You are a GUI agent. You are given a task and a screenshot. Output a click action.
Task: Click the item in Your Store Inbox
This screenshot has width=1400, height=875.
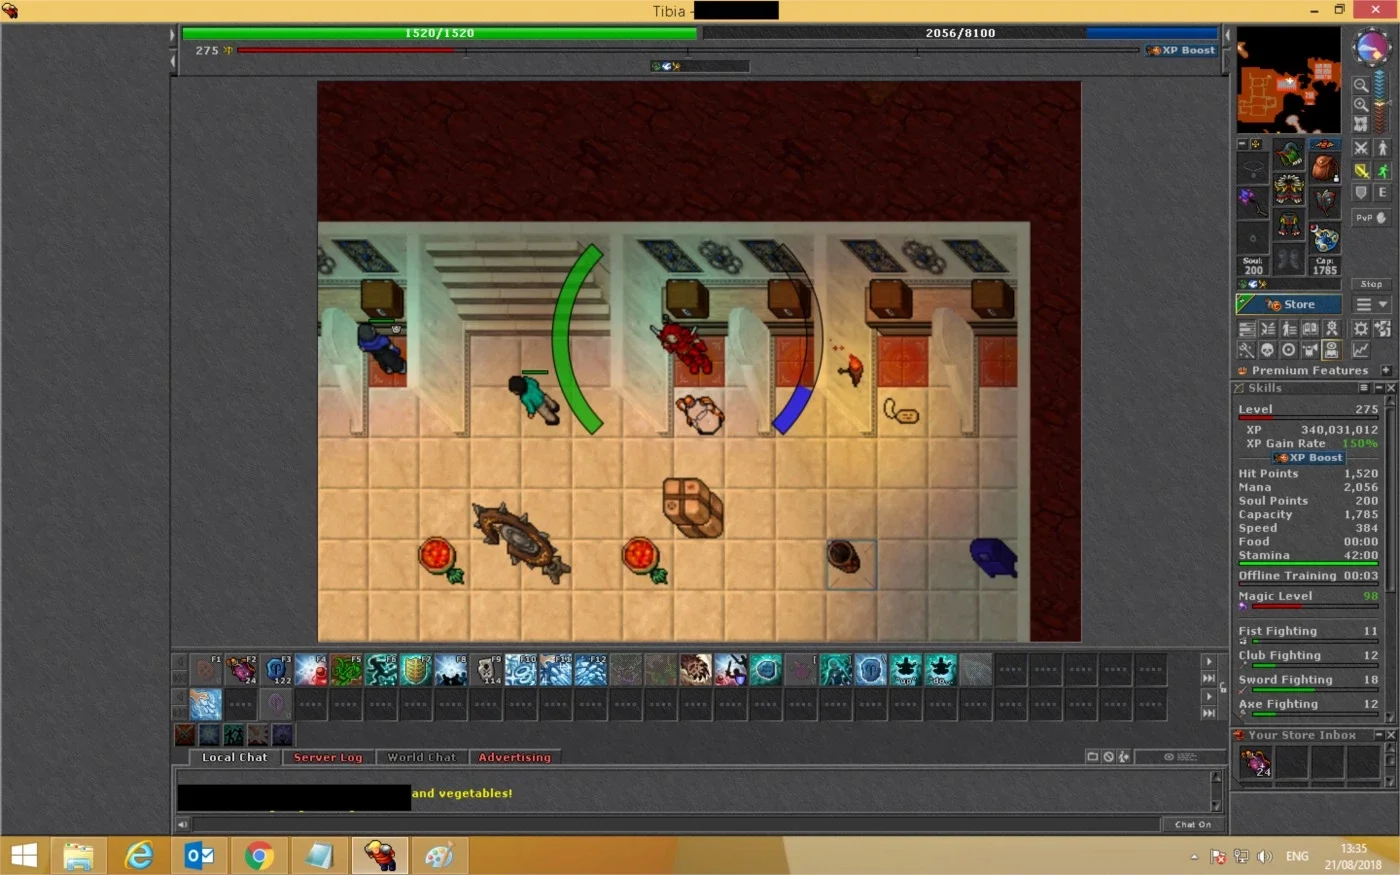tap(1255, 762)
